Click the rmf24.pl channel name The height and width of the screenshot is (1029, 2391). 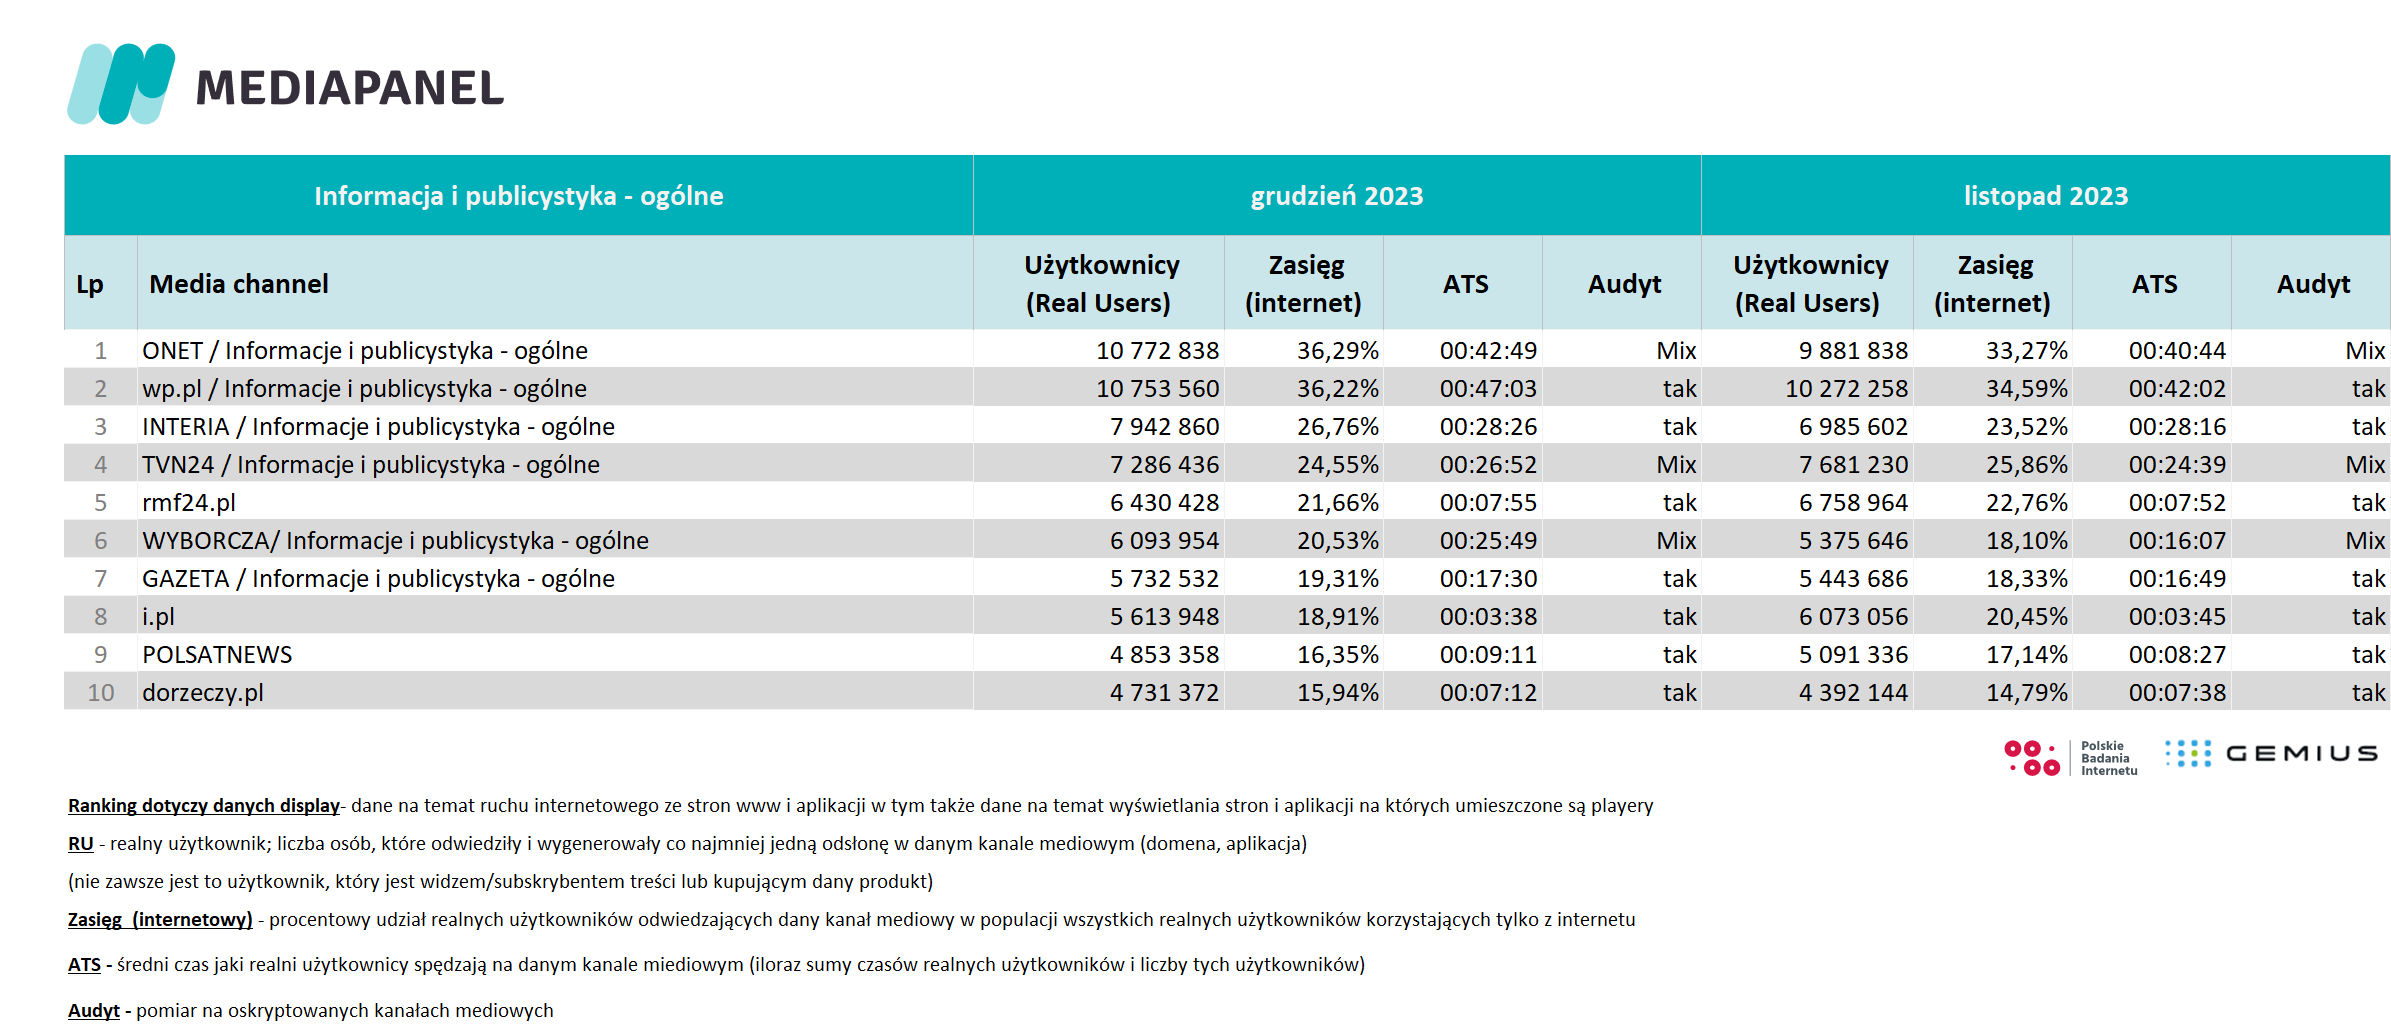tap(189, 502)
